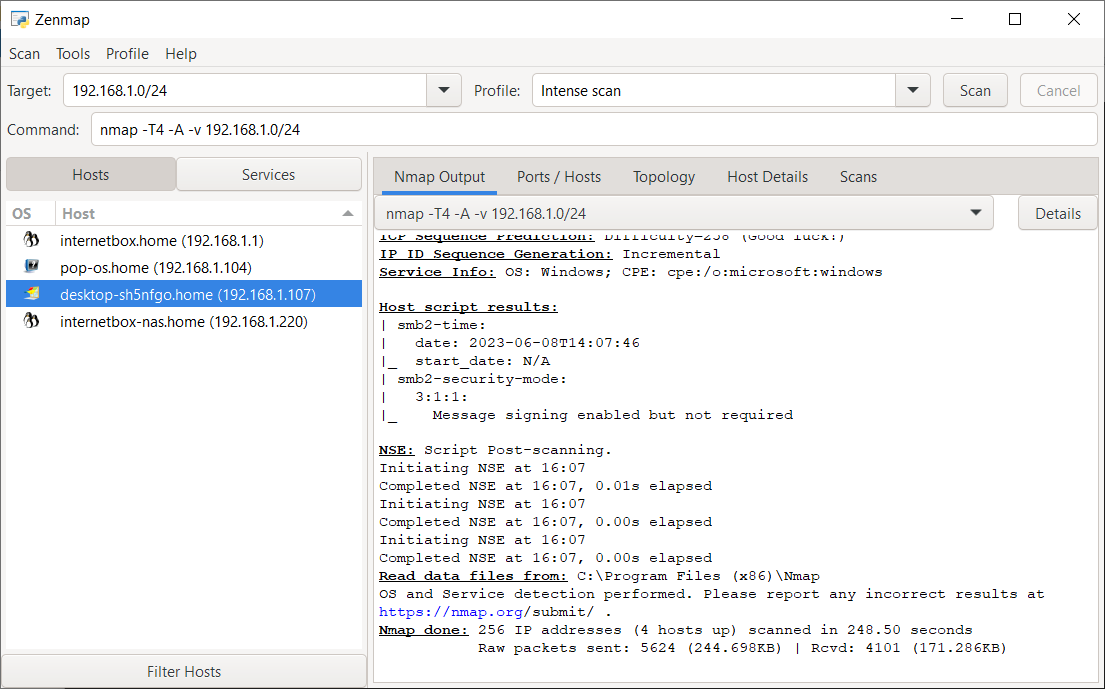
Task: Click the penguin icon next to internetbox-nas.home
Action: (31, 321)
